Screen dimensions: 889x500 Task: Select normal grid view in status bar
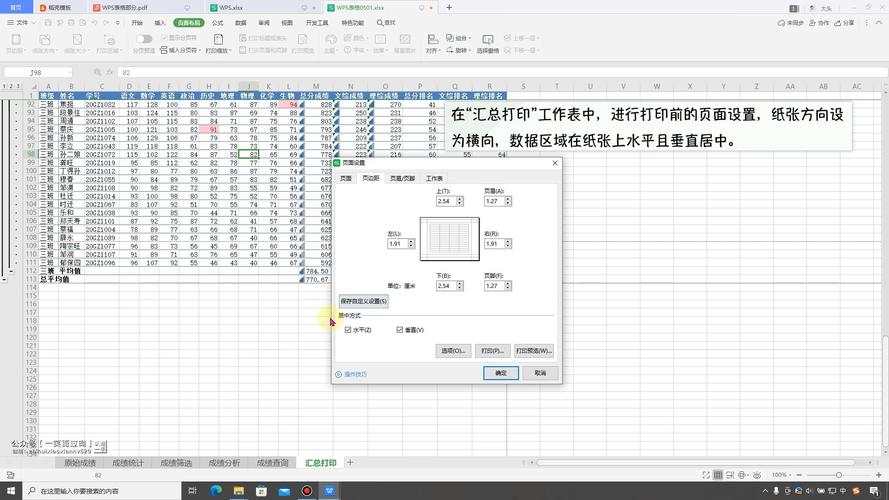point(718,475)
